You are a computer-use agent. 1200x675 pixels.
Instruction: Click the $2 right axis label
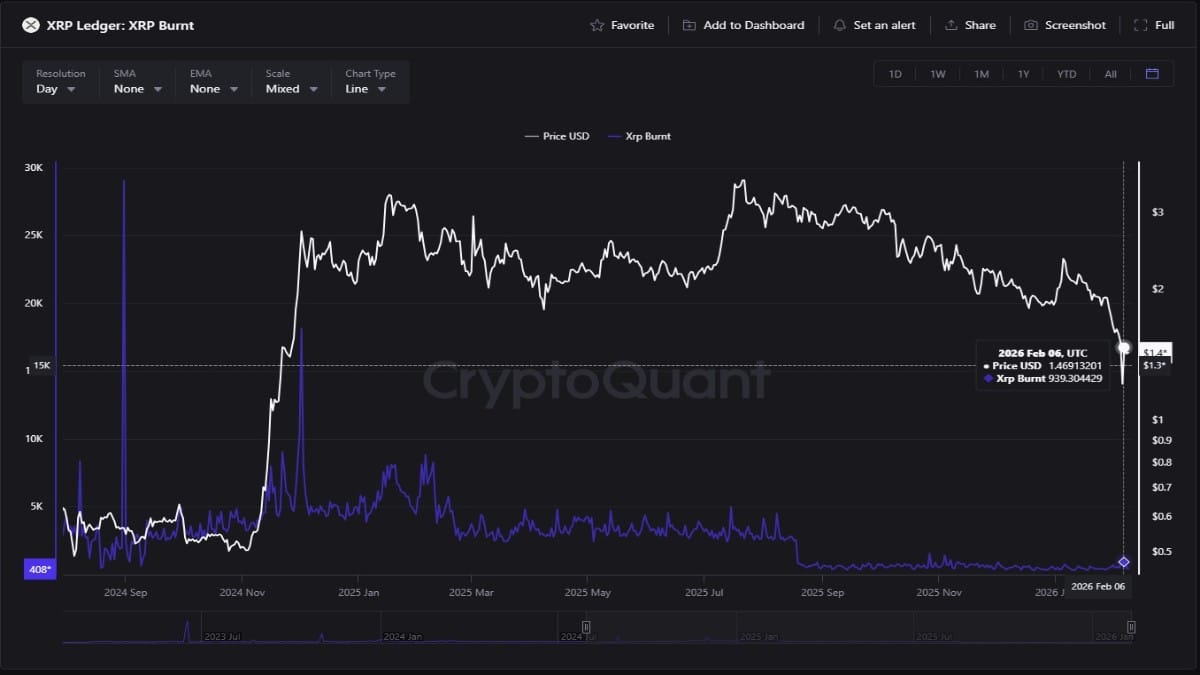[1158, 289]
